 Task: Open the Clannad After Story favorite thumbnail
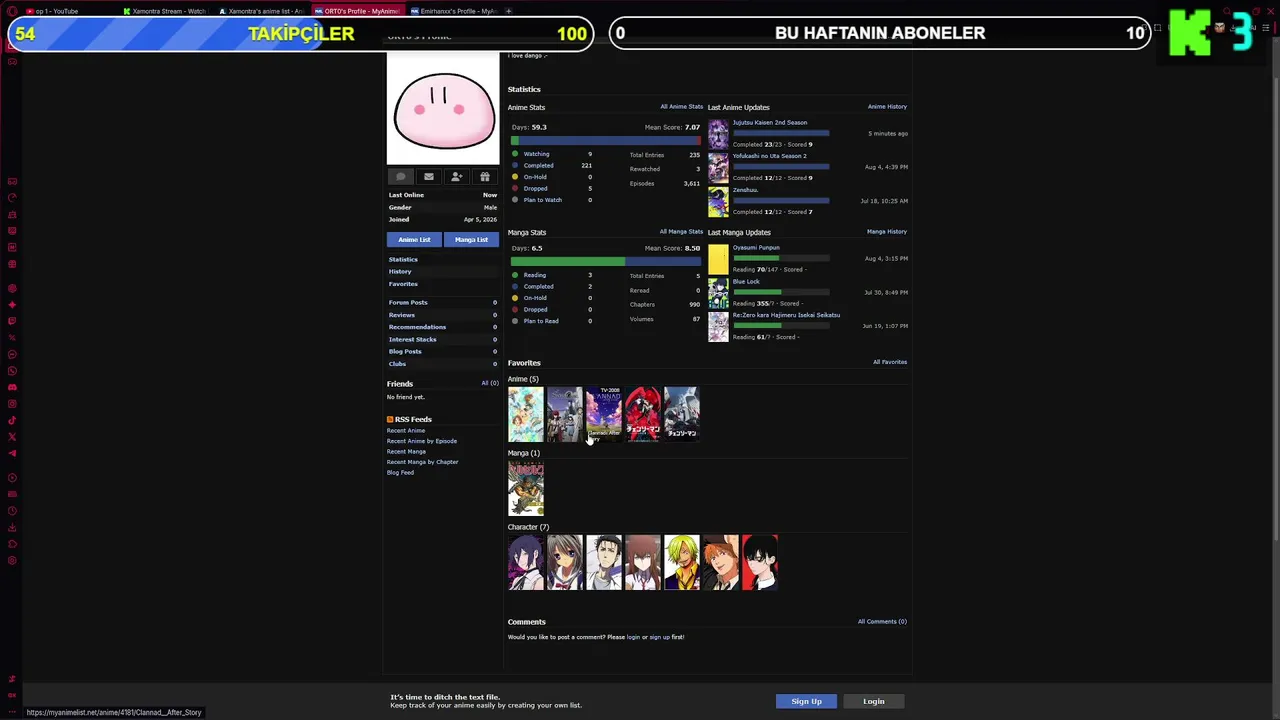603,414
